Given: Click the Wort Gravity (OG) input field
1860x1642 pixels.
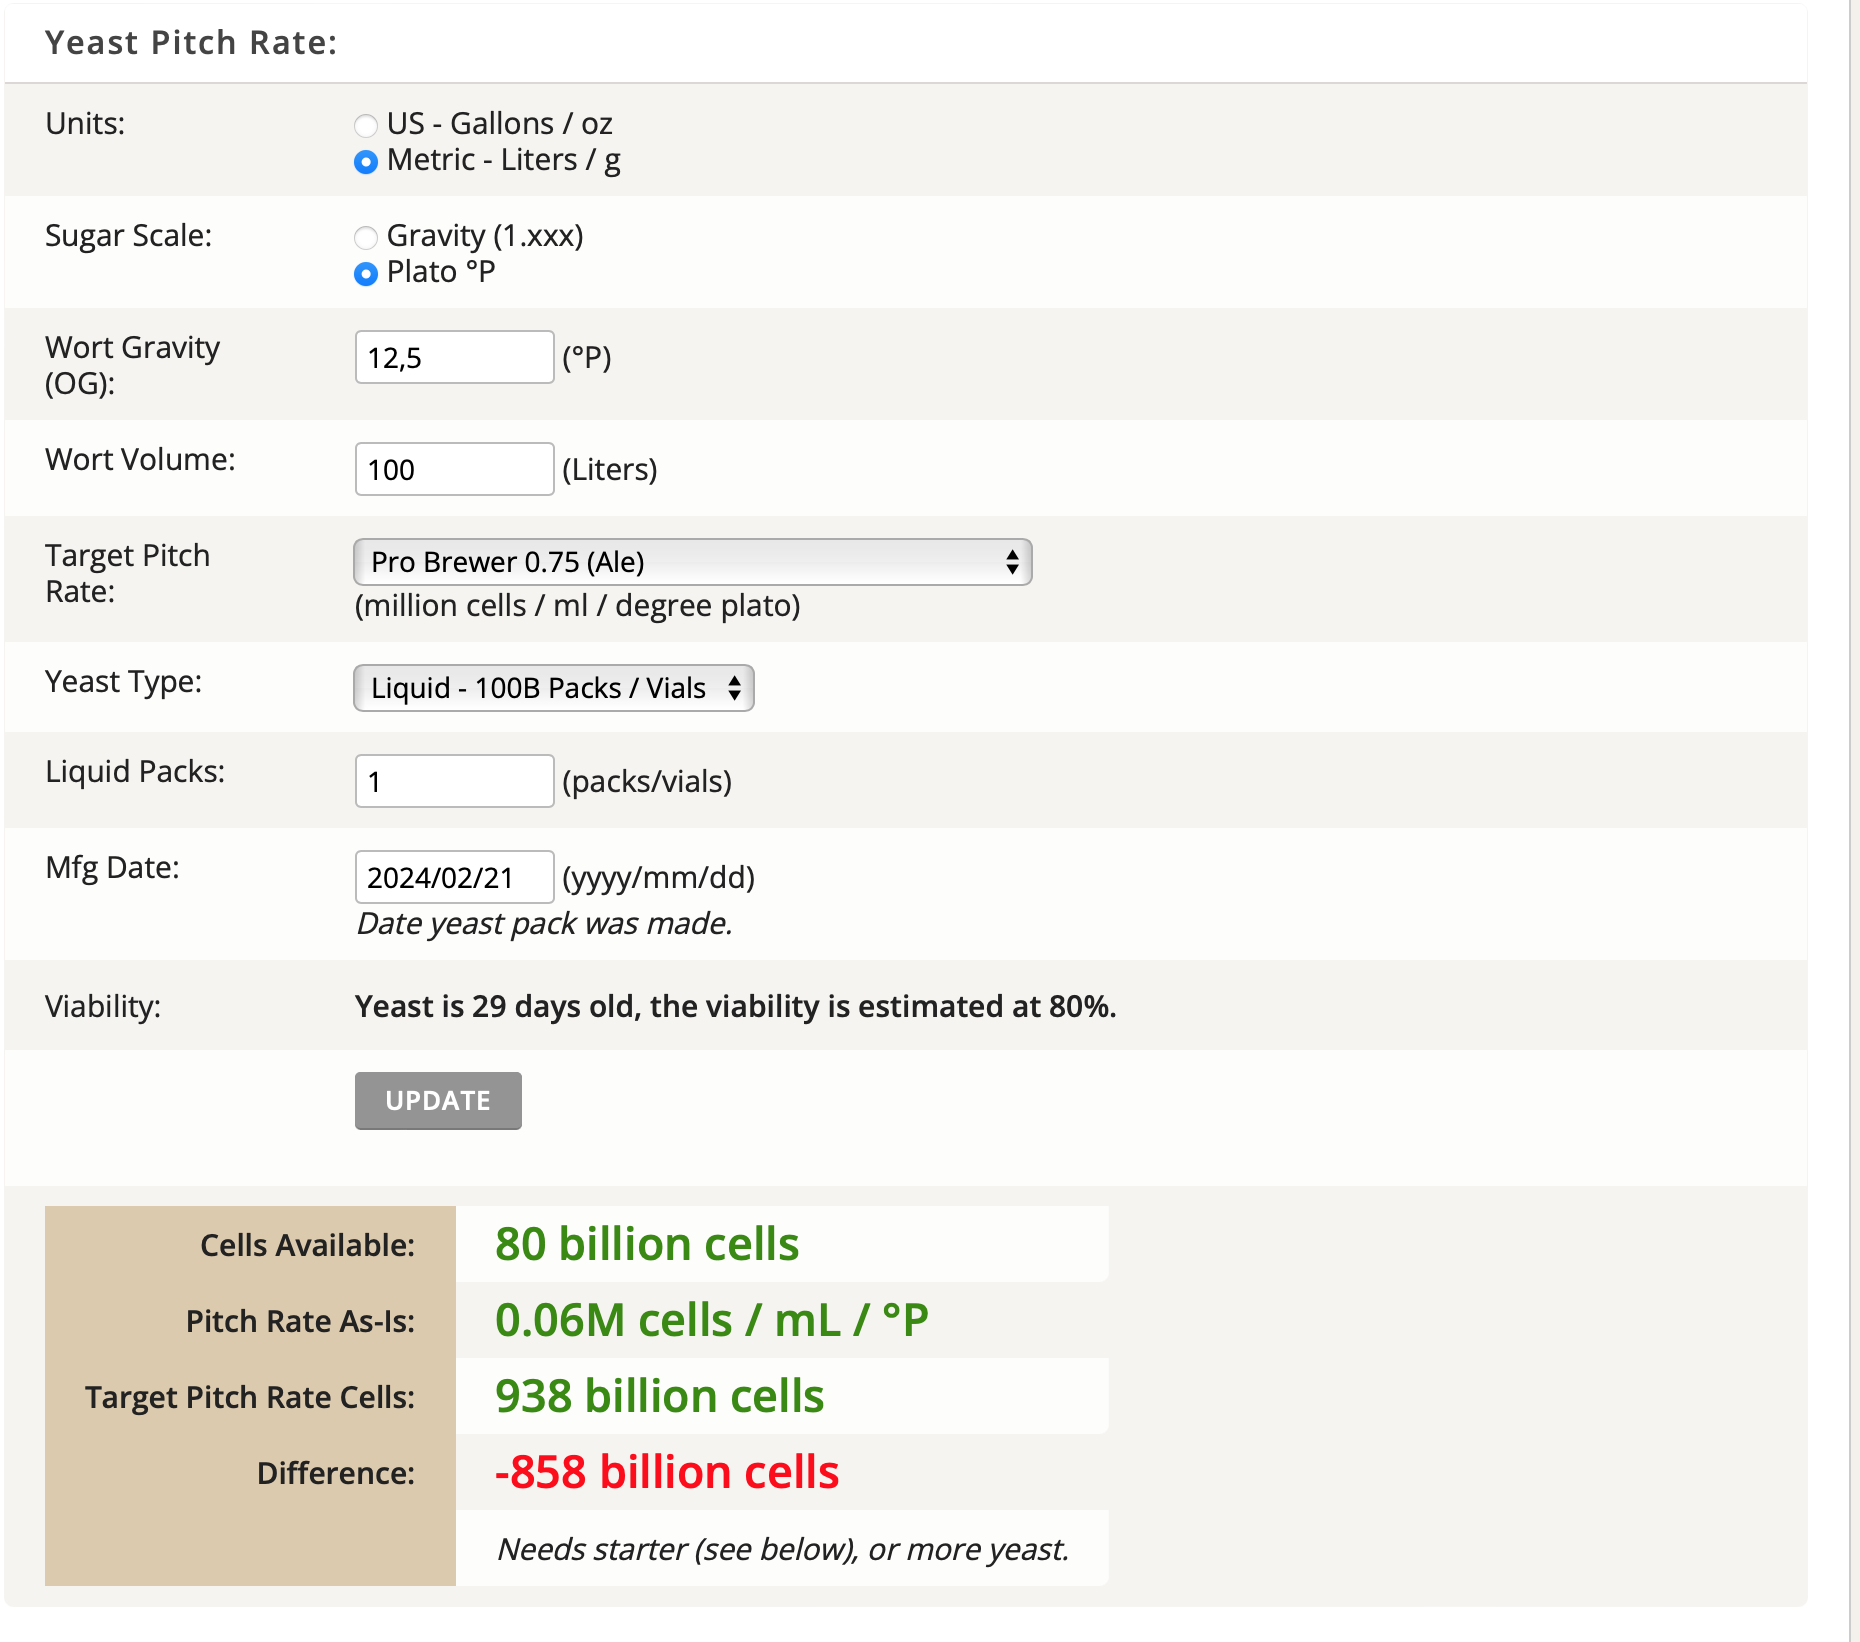Looking at the screenshot, I should (454, 357).
